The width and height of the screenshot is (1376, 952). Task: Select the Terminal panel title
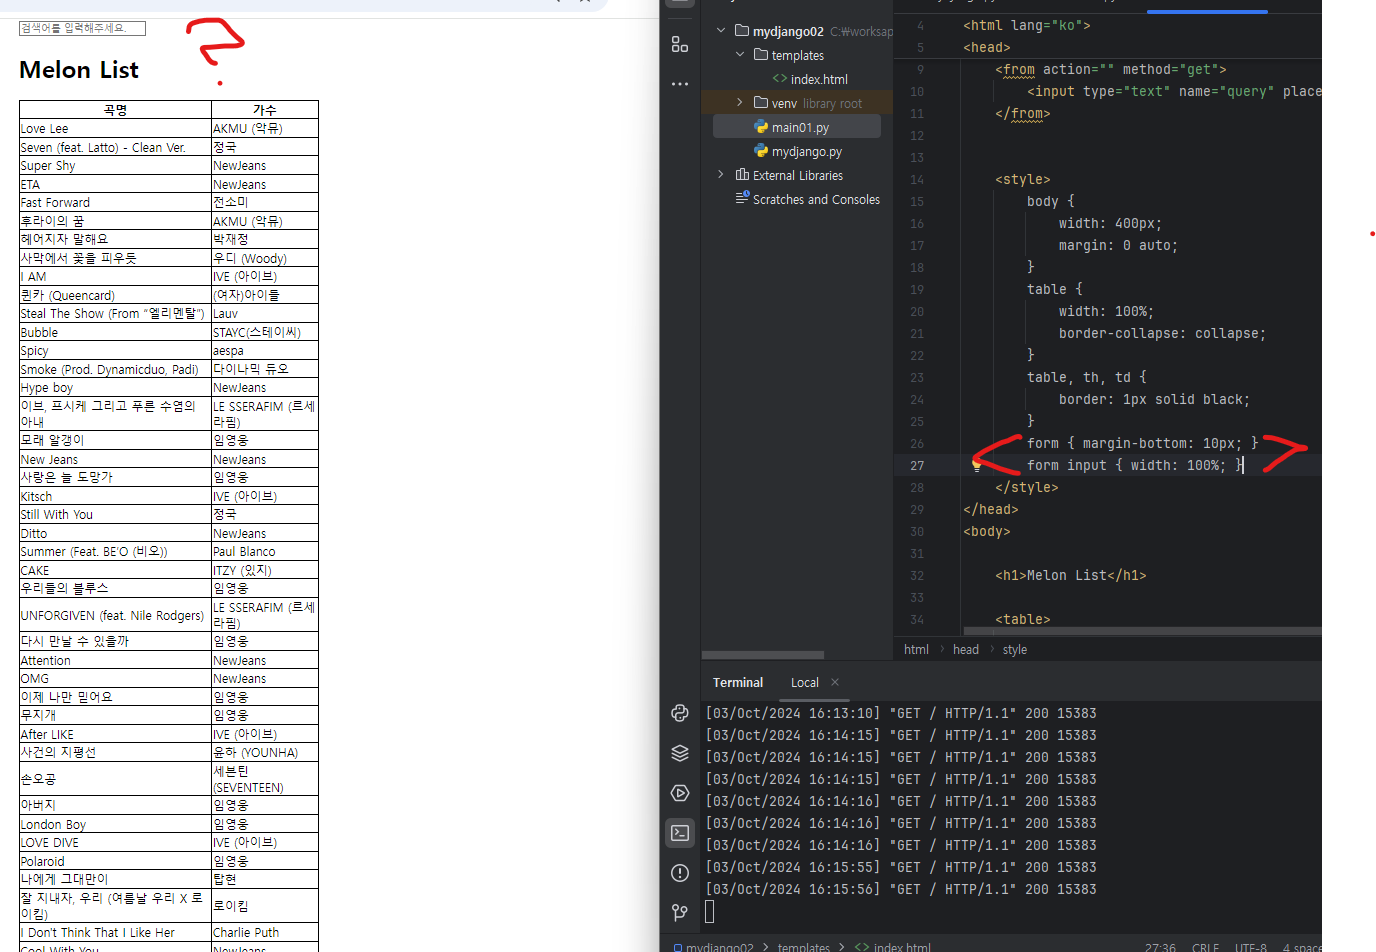point(738,682)
